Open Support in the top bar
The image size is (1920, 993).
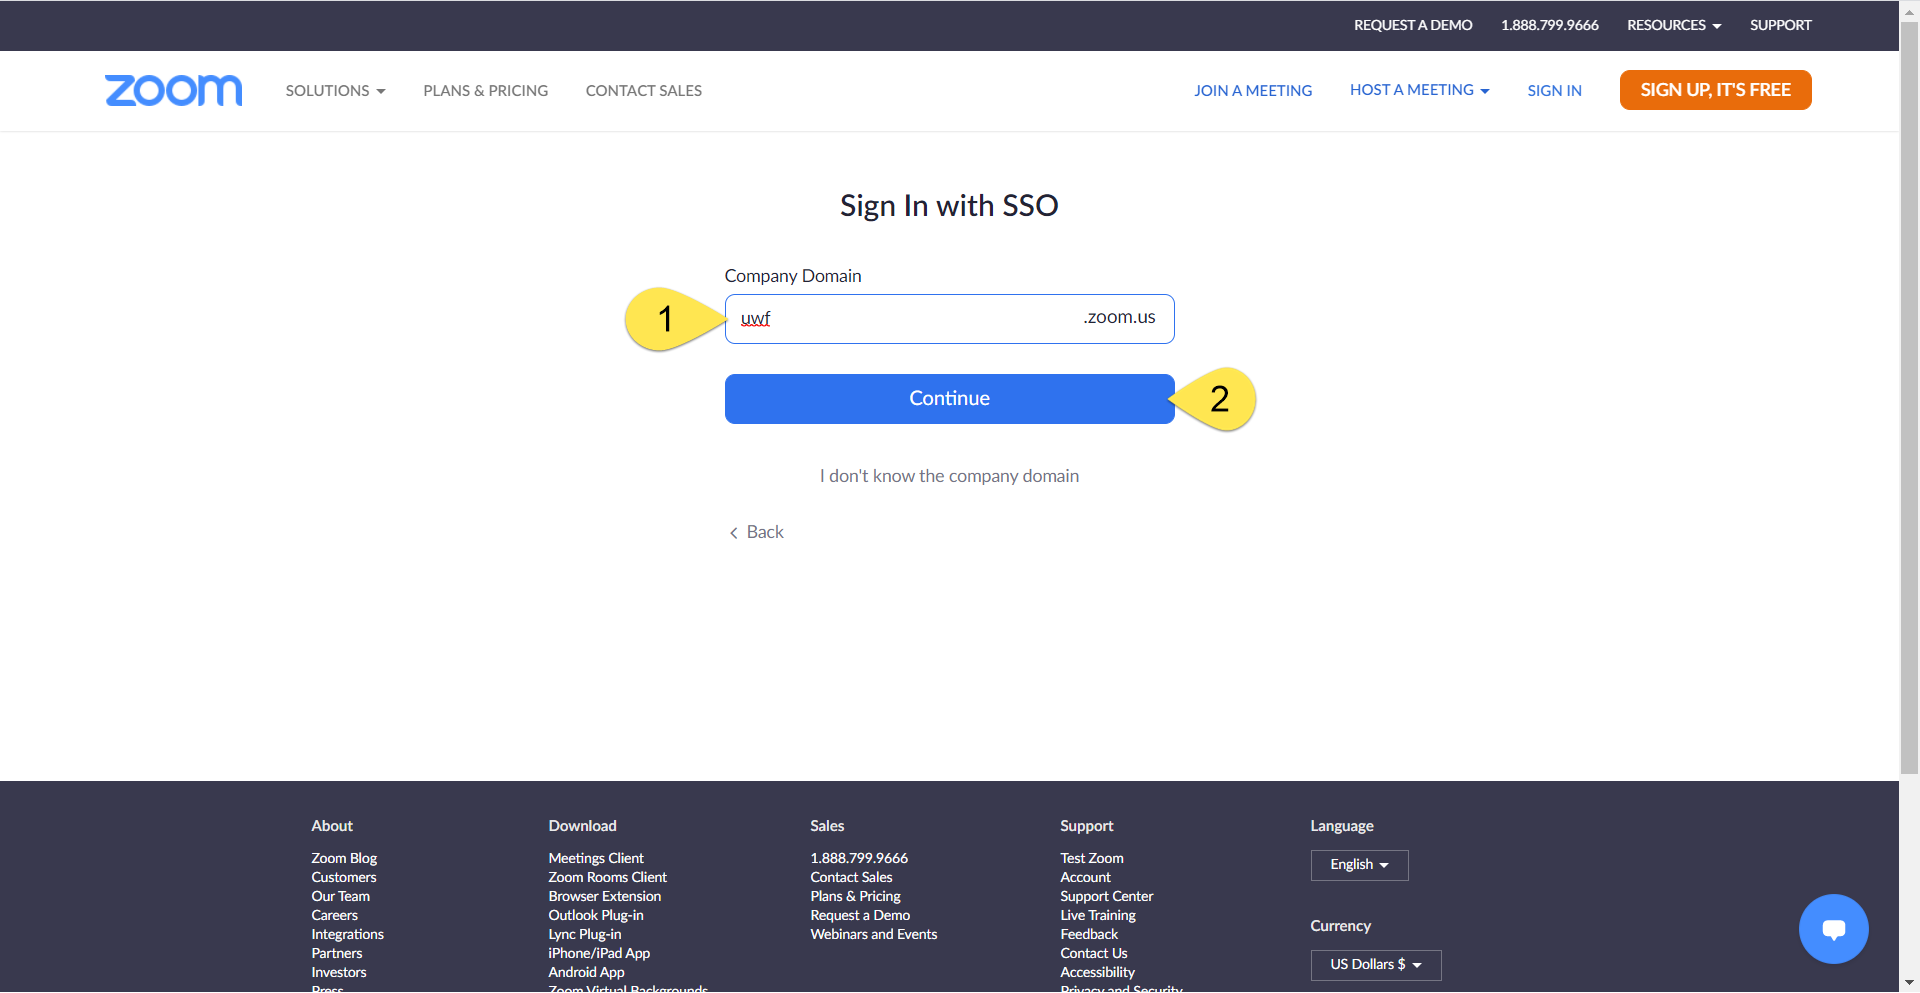click(x=1780, y=25)
